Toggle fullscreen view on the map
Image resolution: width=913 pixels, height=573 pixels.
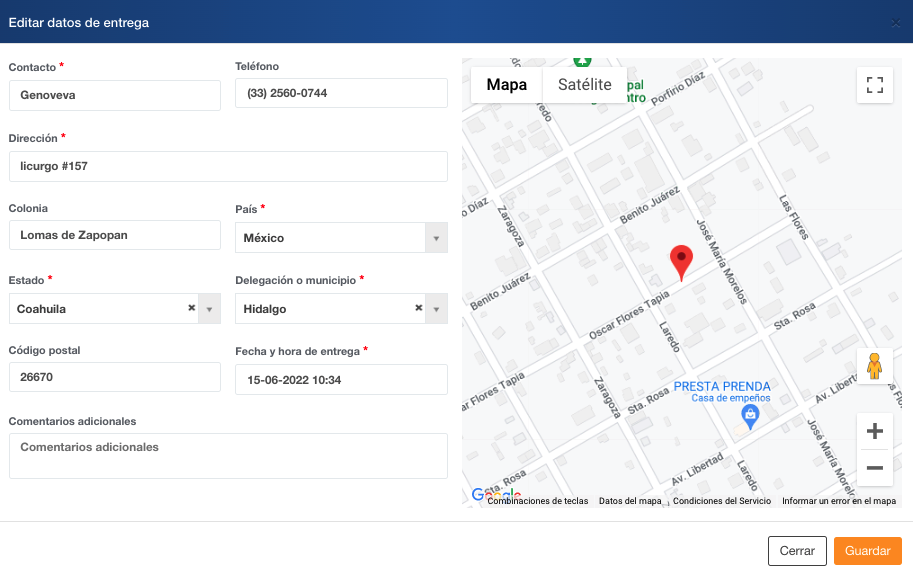[x=874, y=85]
